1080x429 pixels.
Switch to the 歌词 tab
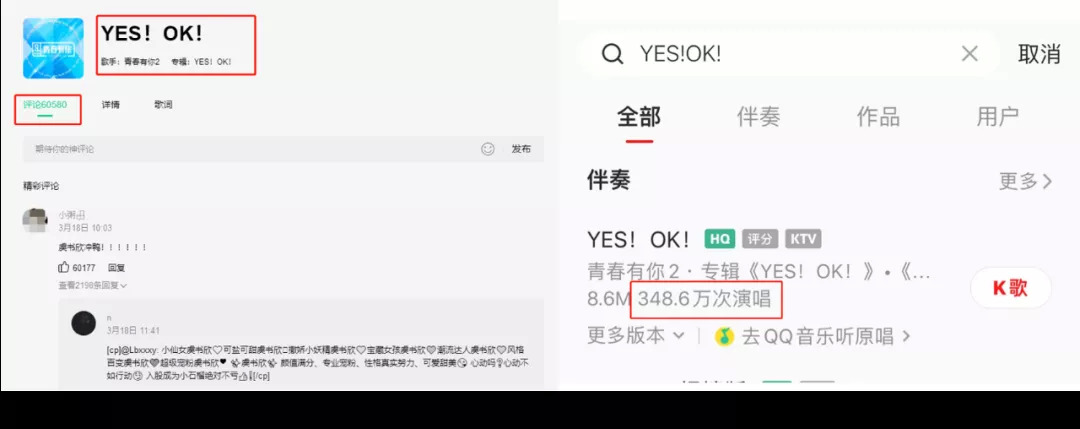pos(163,105)
